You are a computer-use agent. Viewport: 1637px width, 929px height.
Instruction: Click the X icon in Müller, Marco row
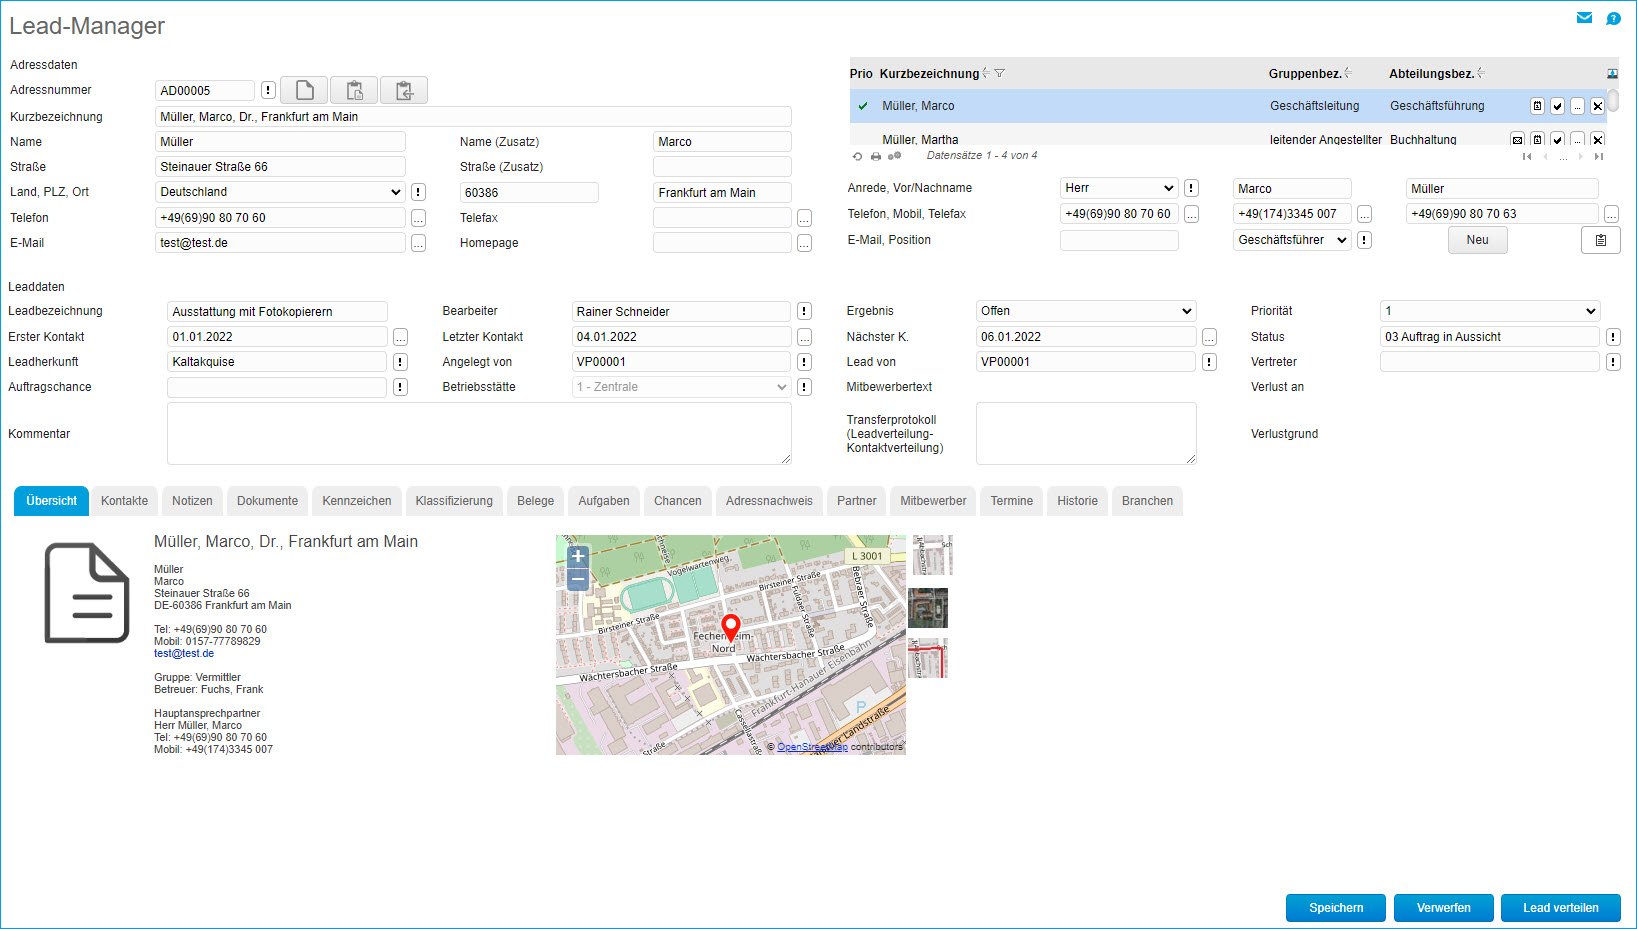[1597, 106]
